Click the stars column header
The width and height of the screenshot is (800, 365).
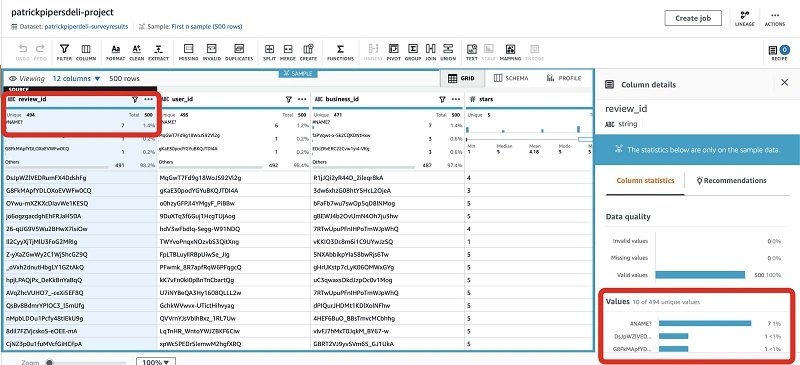pos(530,100)
